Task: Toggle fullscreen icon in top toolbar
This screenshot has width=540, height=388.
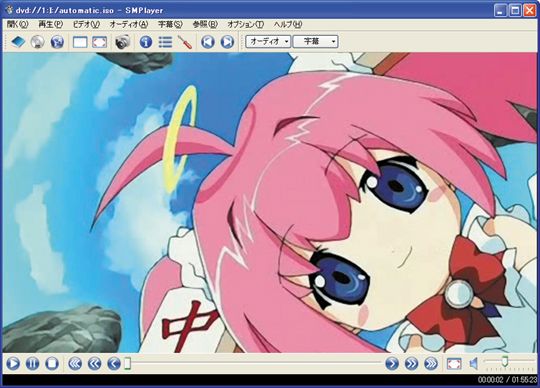Action: [x=100, y=42]
